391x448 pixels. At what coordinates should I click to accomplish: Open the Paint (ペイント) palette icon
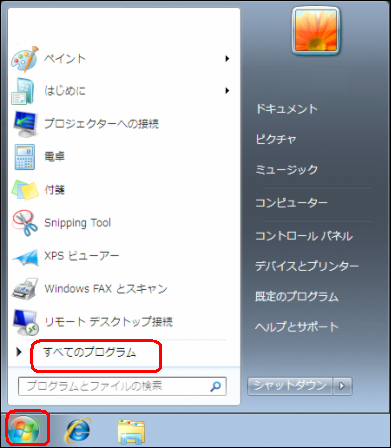pyautogui.click(x=25, y=59)
